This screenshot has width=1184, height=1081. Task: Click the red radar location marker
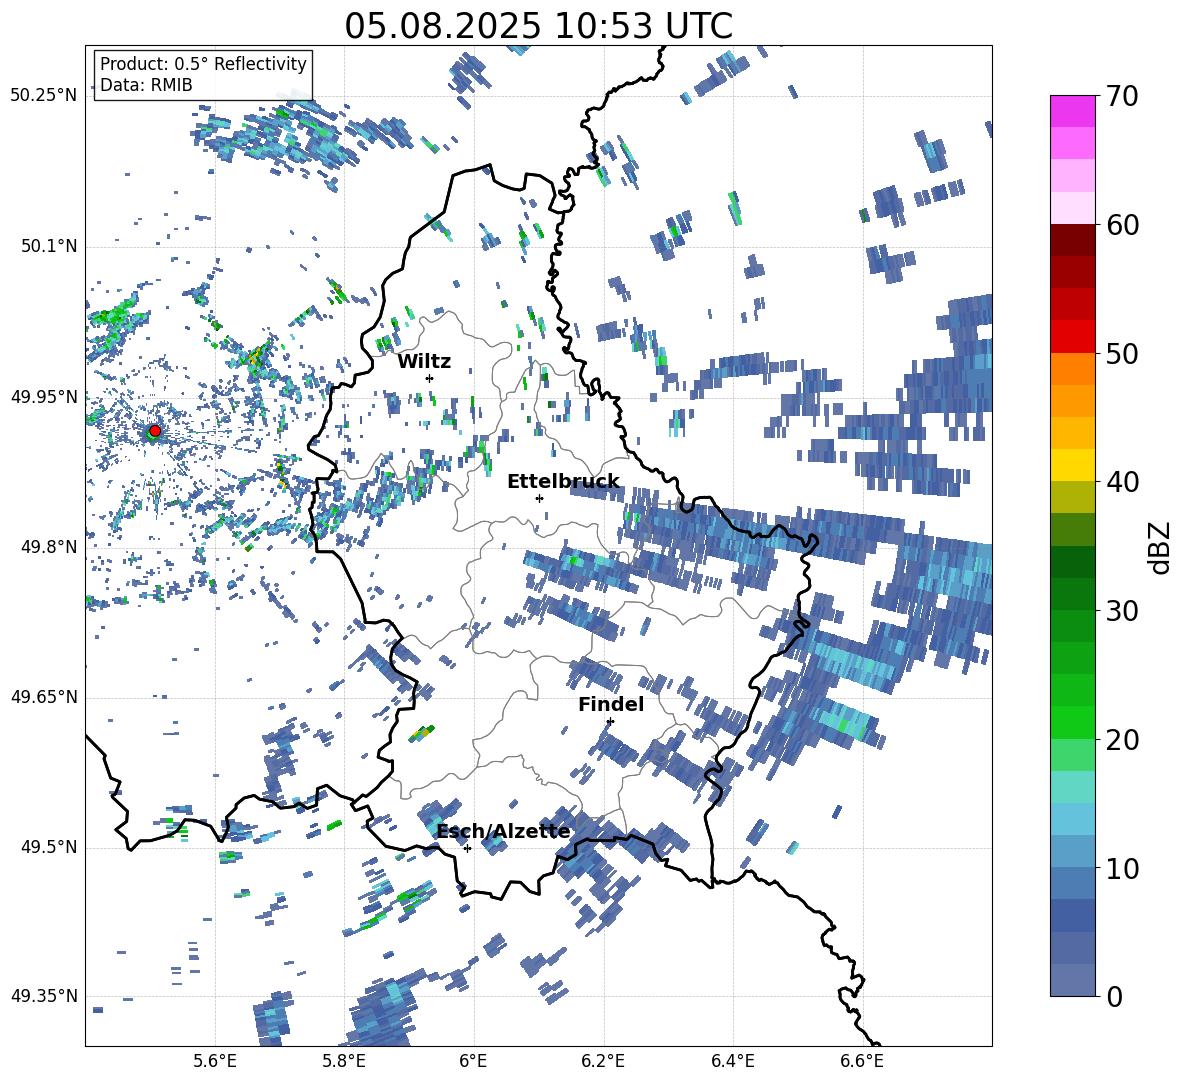click(155, 430)
